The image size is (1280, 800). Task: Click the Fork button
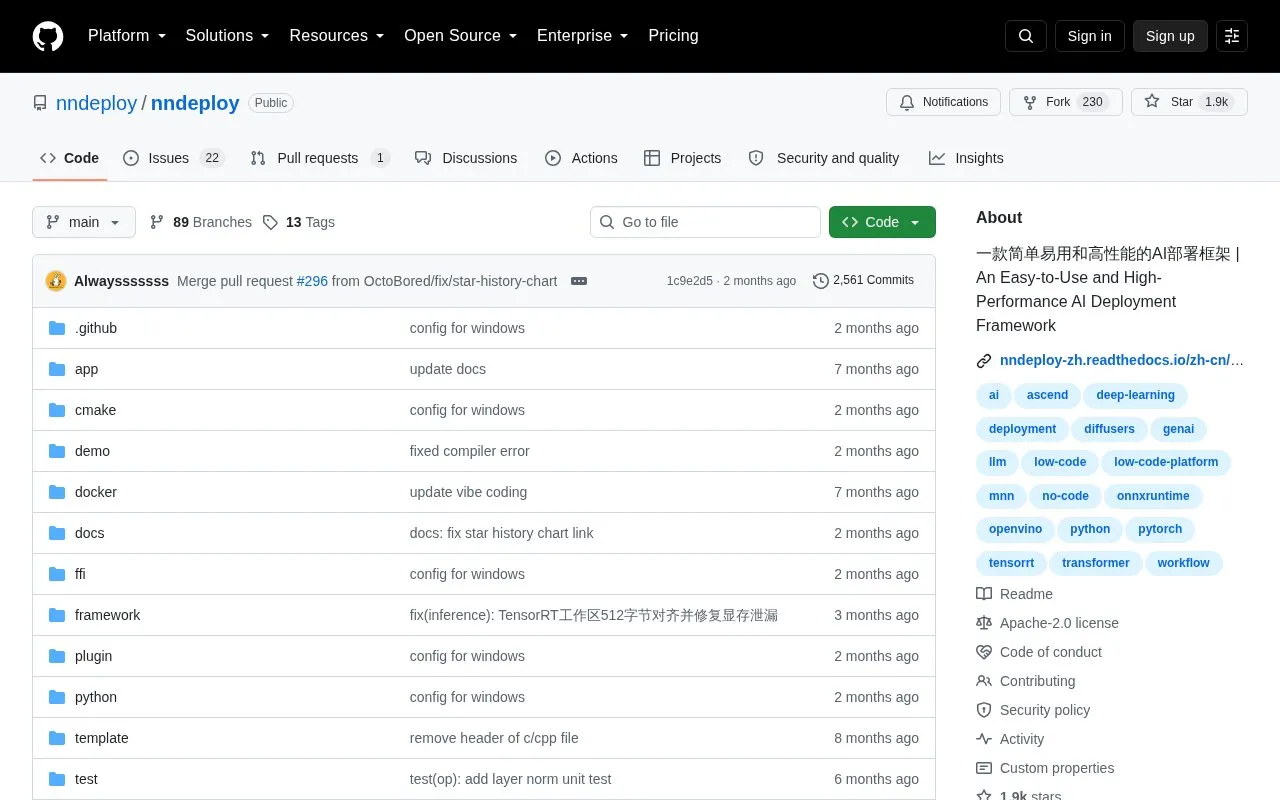[x=1066, y=102]
